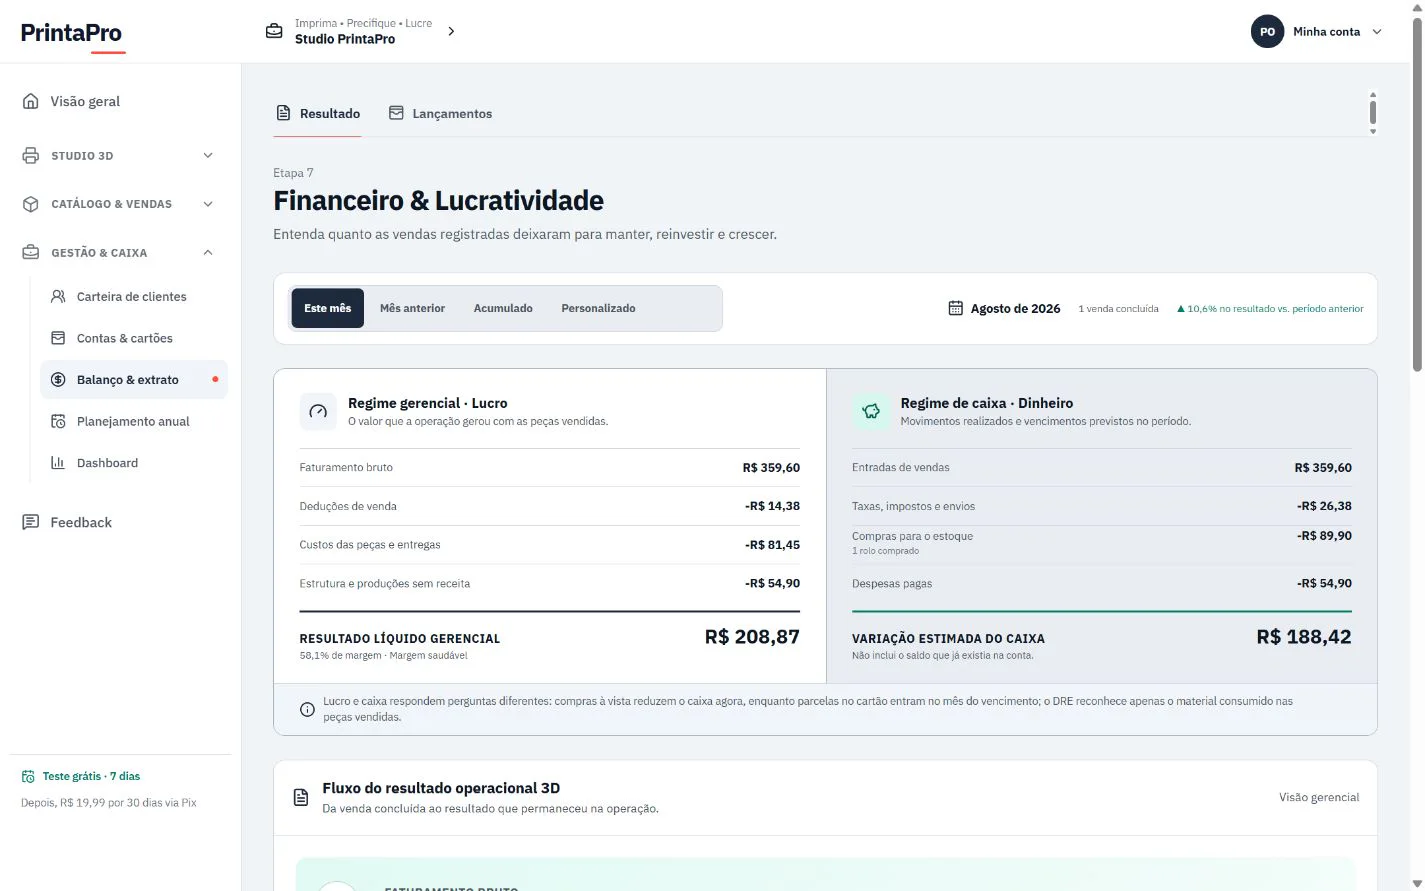Open the Visão geral page

(85, 101)
